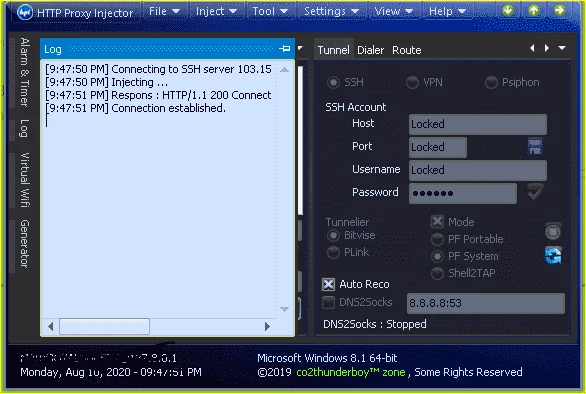The height and width of the screenshot is (394, 586).
Task: Open the Tool menu dropdown
Action: [270, 11]
